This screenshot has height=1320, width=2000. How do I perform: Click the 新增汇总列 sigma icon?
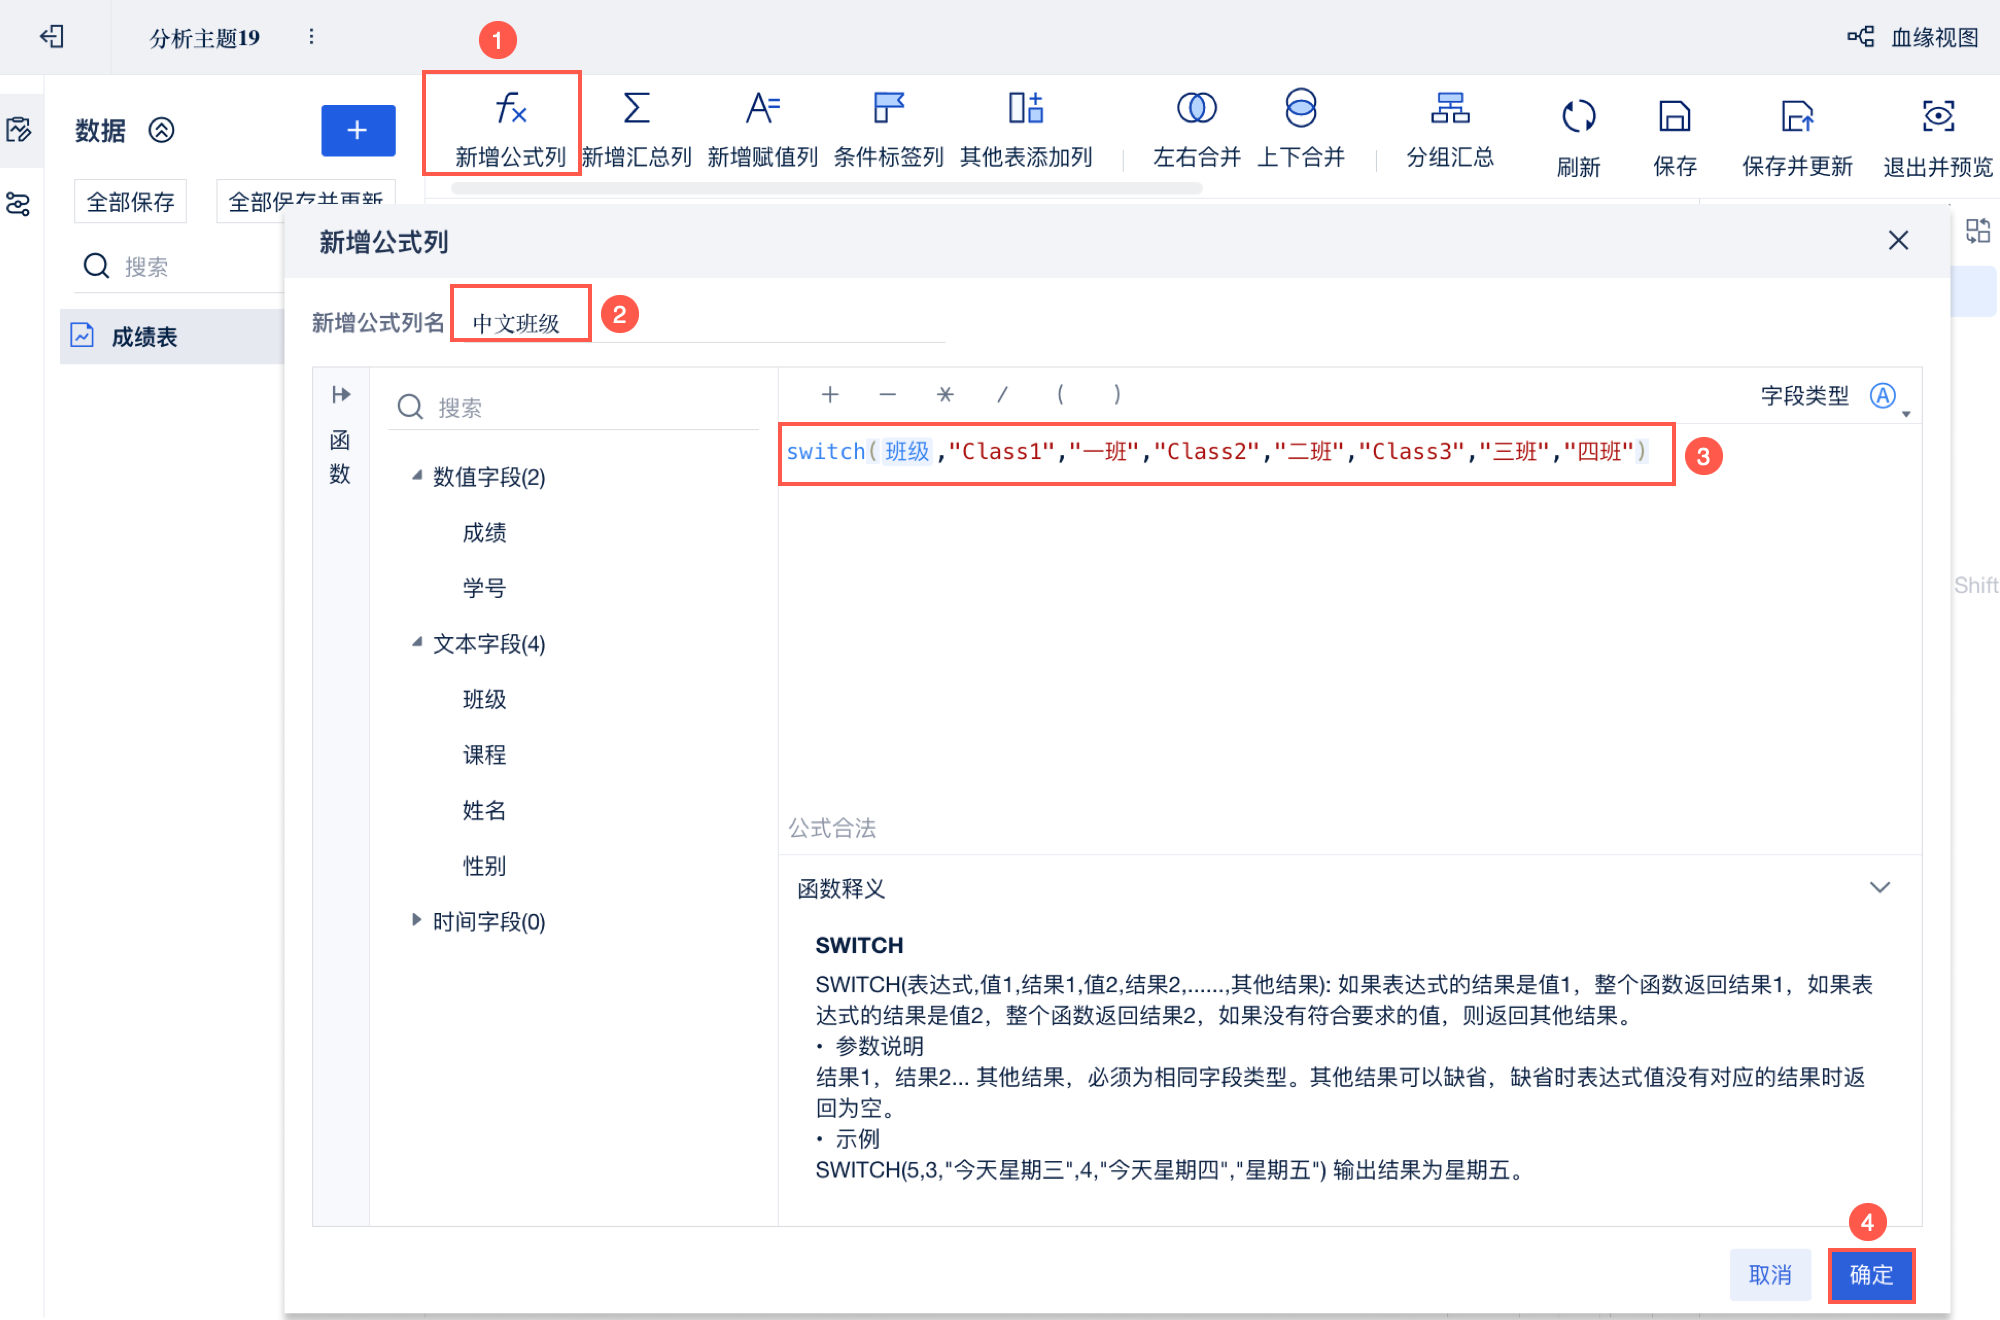[636, 109]
